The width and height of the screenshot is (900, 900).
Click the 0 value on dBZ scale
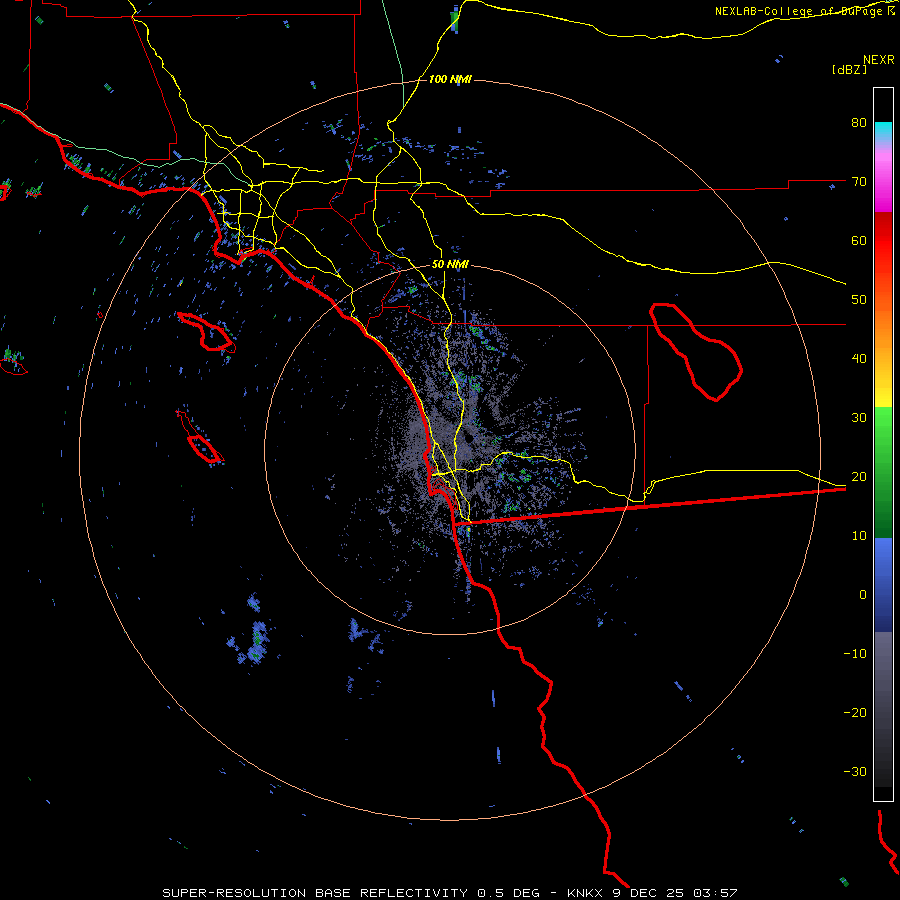[x=863, y=595]
